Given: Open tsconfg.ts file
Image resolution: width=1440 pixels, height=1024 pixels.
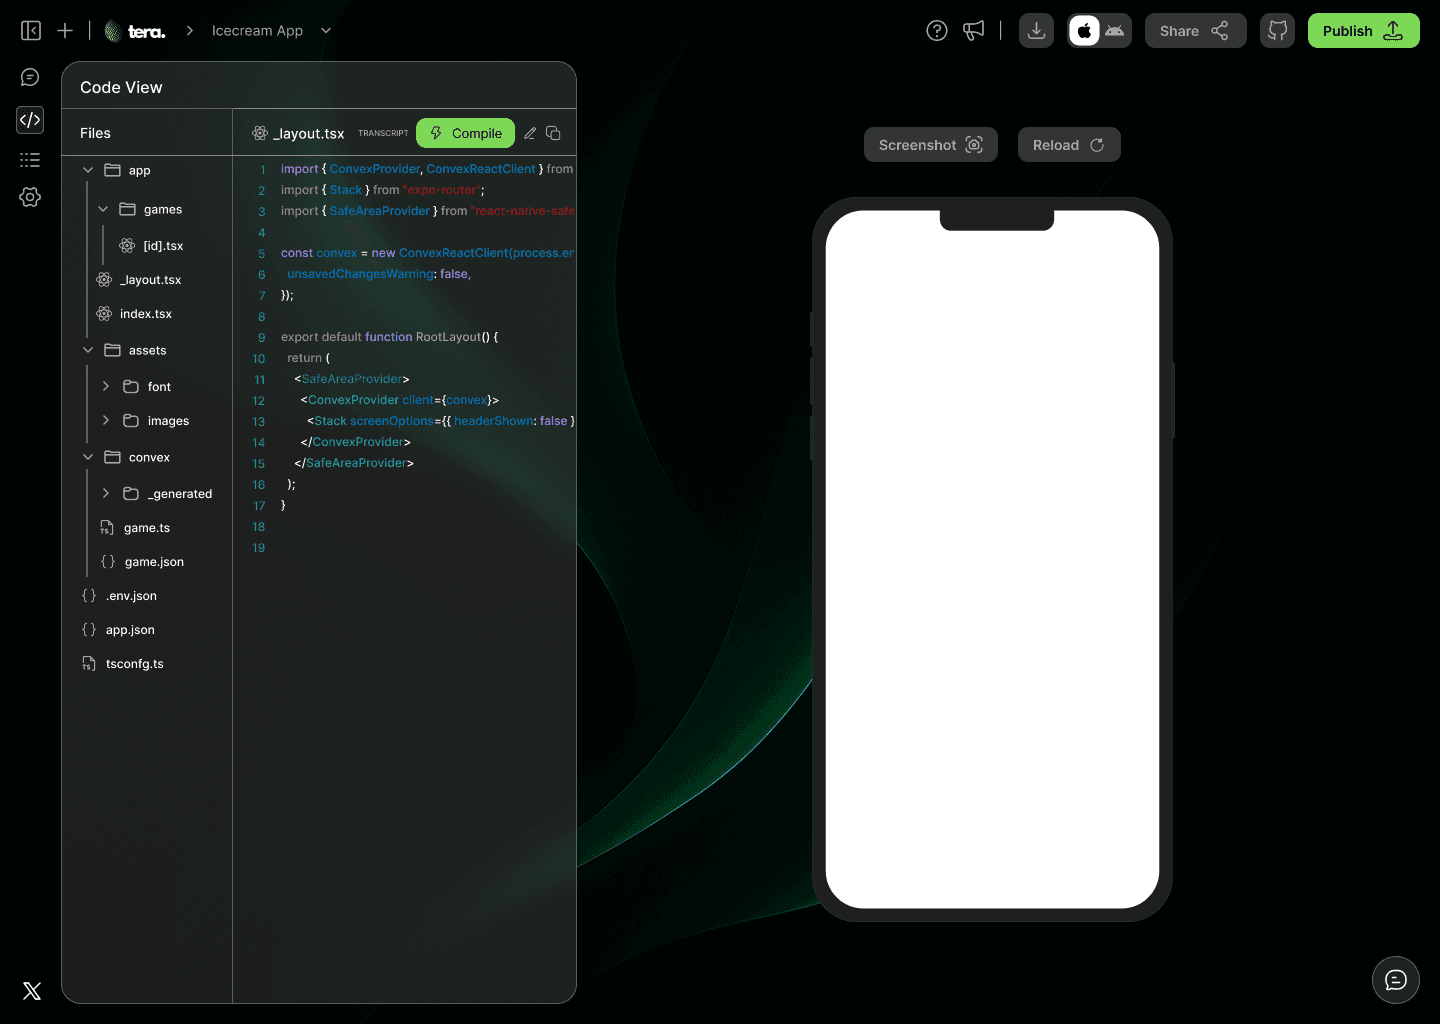Looking at the screenshot, I should 122,664.
